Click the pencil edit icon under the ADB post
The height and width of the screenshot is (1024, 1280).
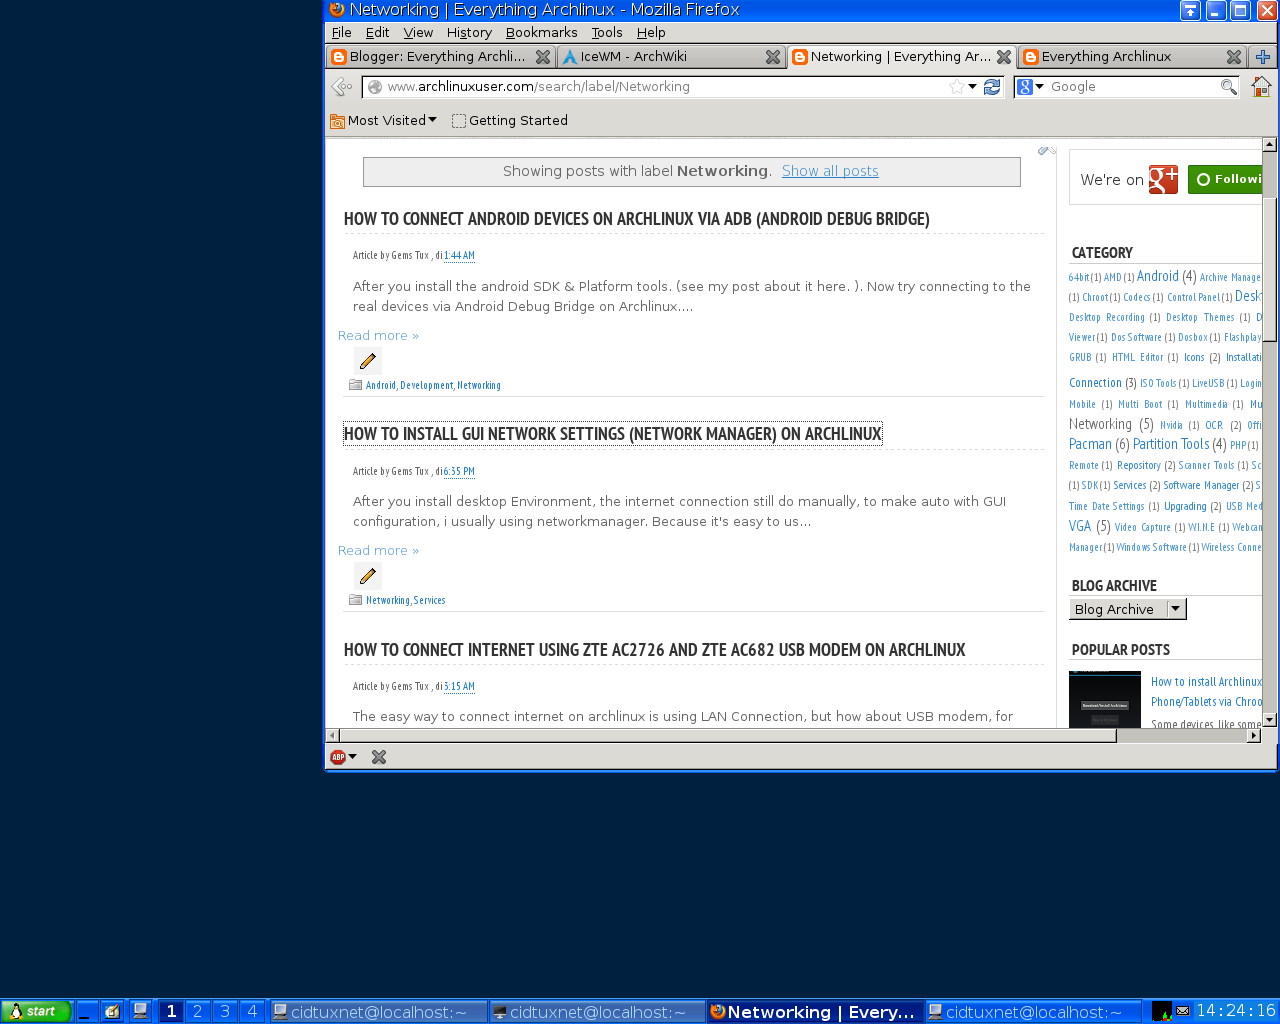368,361
